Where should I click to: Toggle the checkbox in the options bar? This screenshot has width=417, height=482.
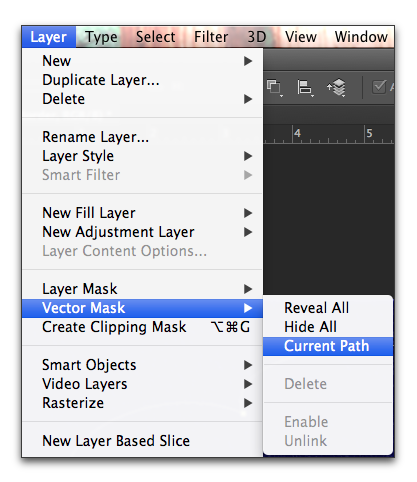pos(379,87)
